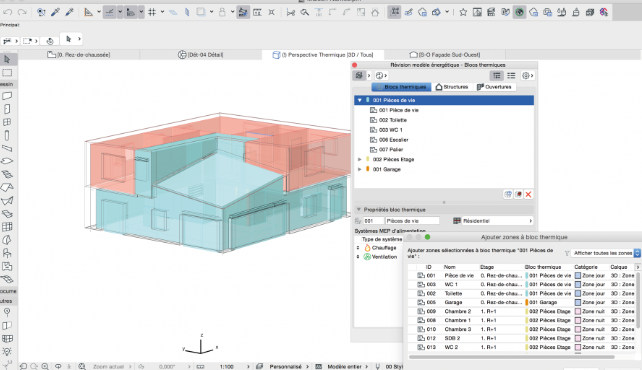Click the colorful rightmost toolbar icon
The image size is (642, 370).
point(604,12)
